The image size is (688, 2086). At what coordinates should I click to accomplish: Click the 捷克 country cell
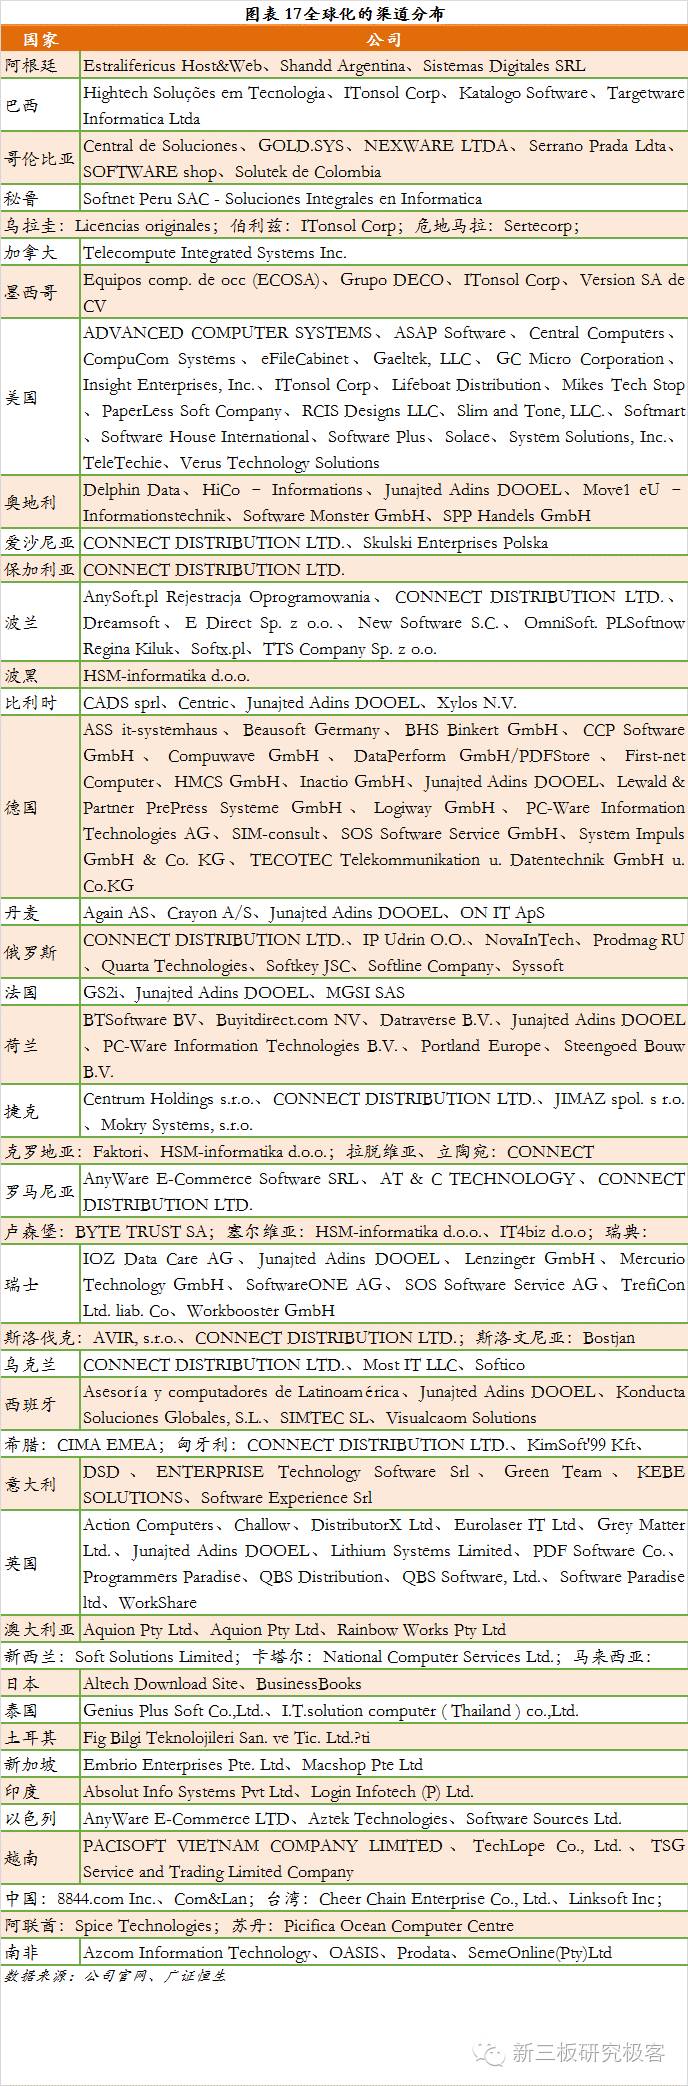(x=40, y=1111)
